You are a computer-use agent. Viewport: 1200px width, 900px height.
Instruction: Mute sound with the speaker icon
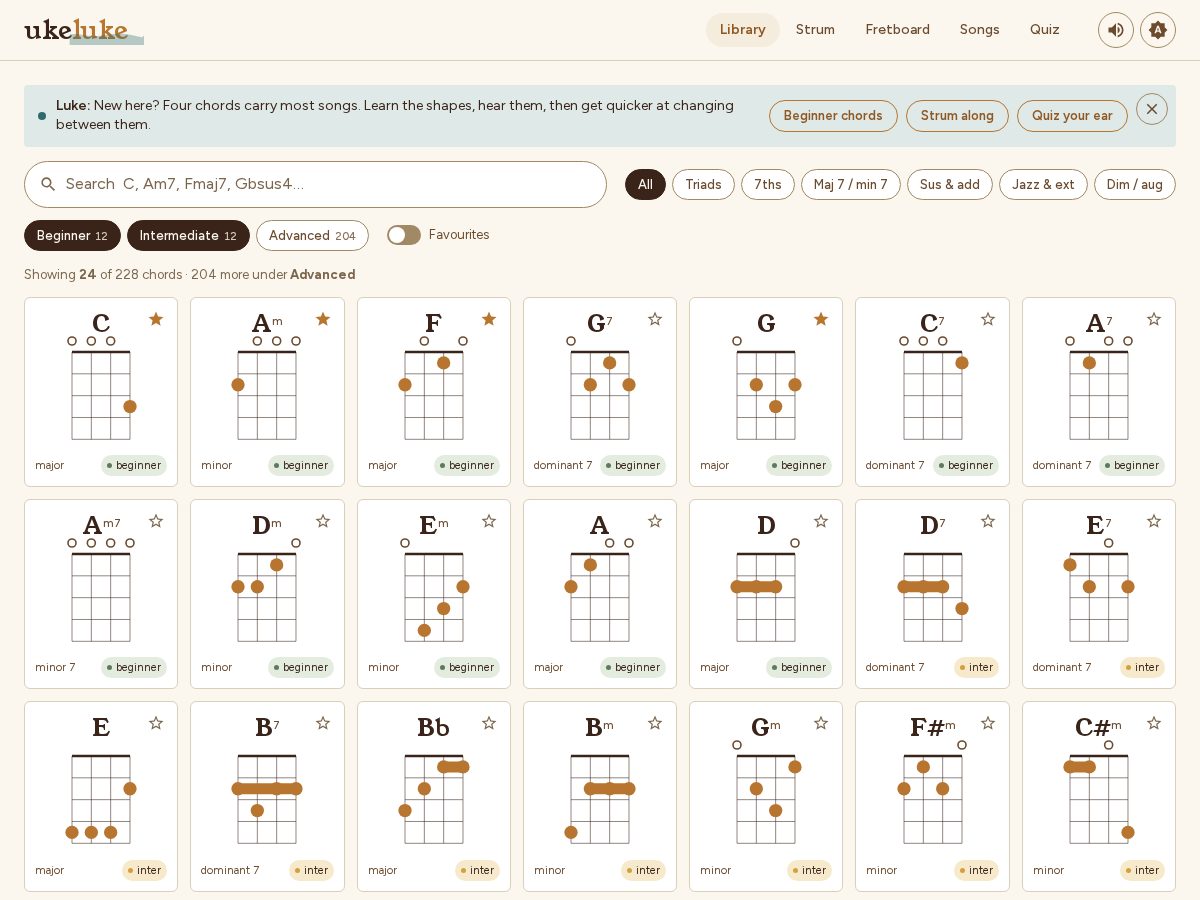click(1116, 30)
